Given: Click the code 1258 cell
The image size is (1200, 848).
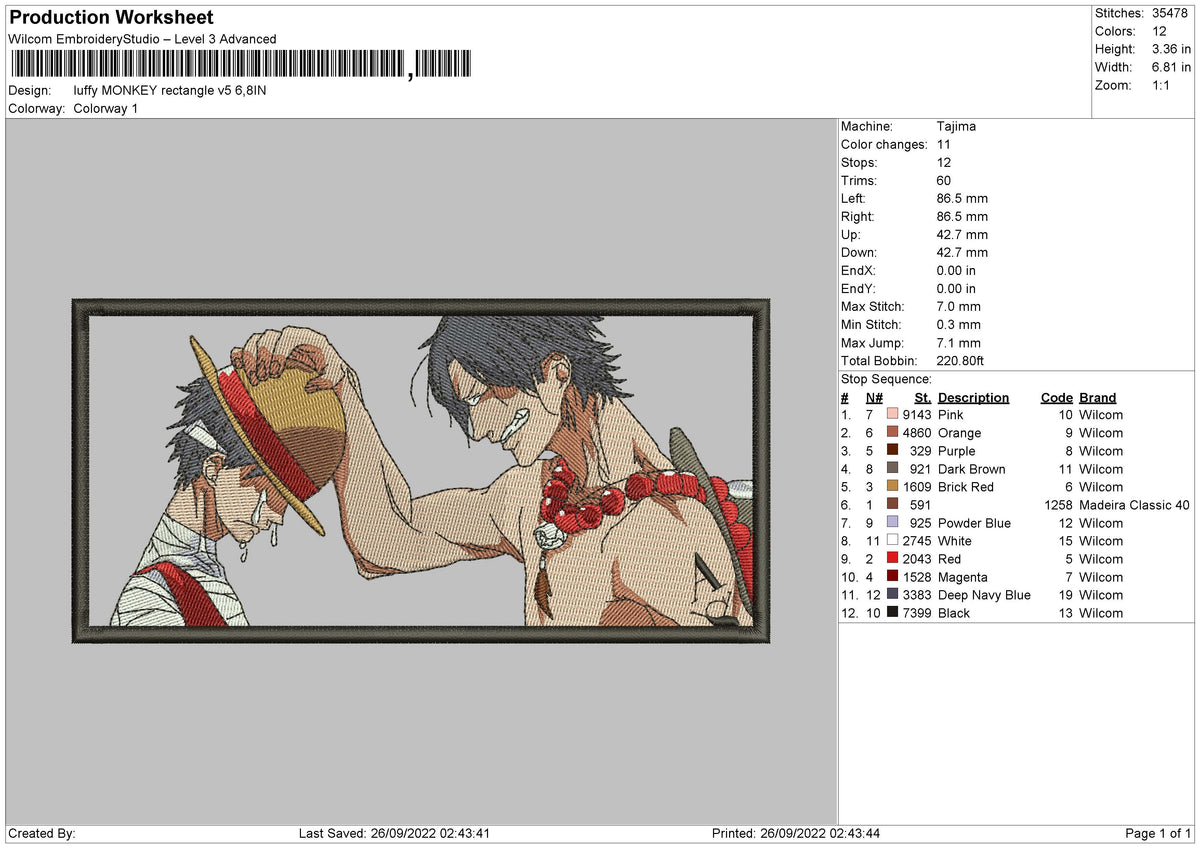Looking at the screenshot, I should pos(1057,505).
